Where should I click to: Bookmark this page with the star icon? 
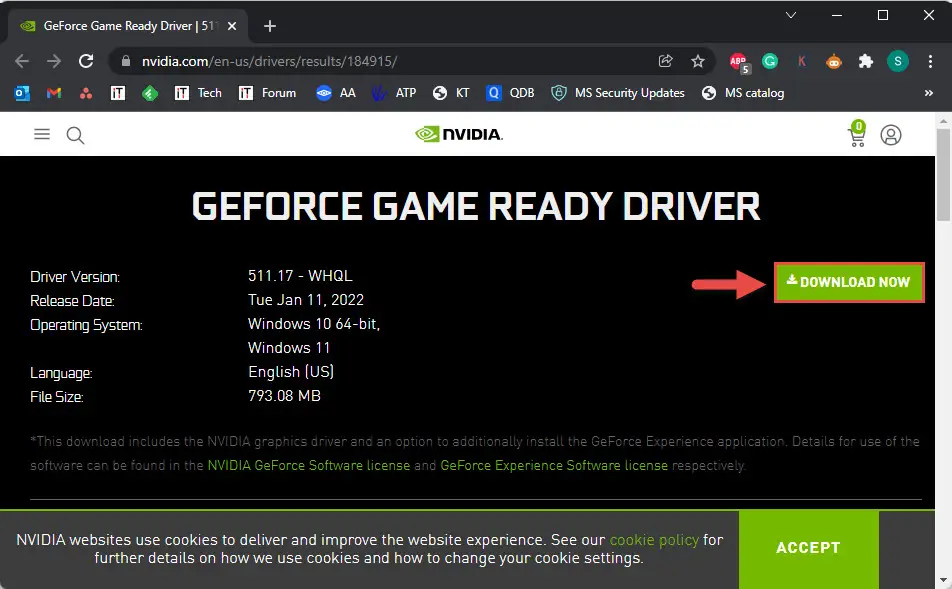[x=698, y=61]
